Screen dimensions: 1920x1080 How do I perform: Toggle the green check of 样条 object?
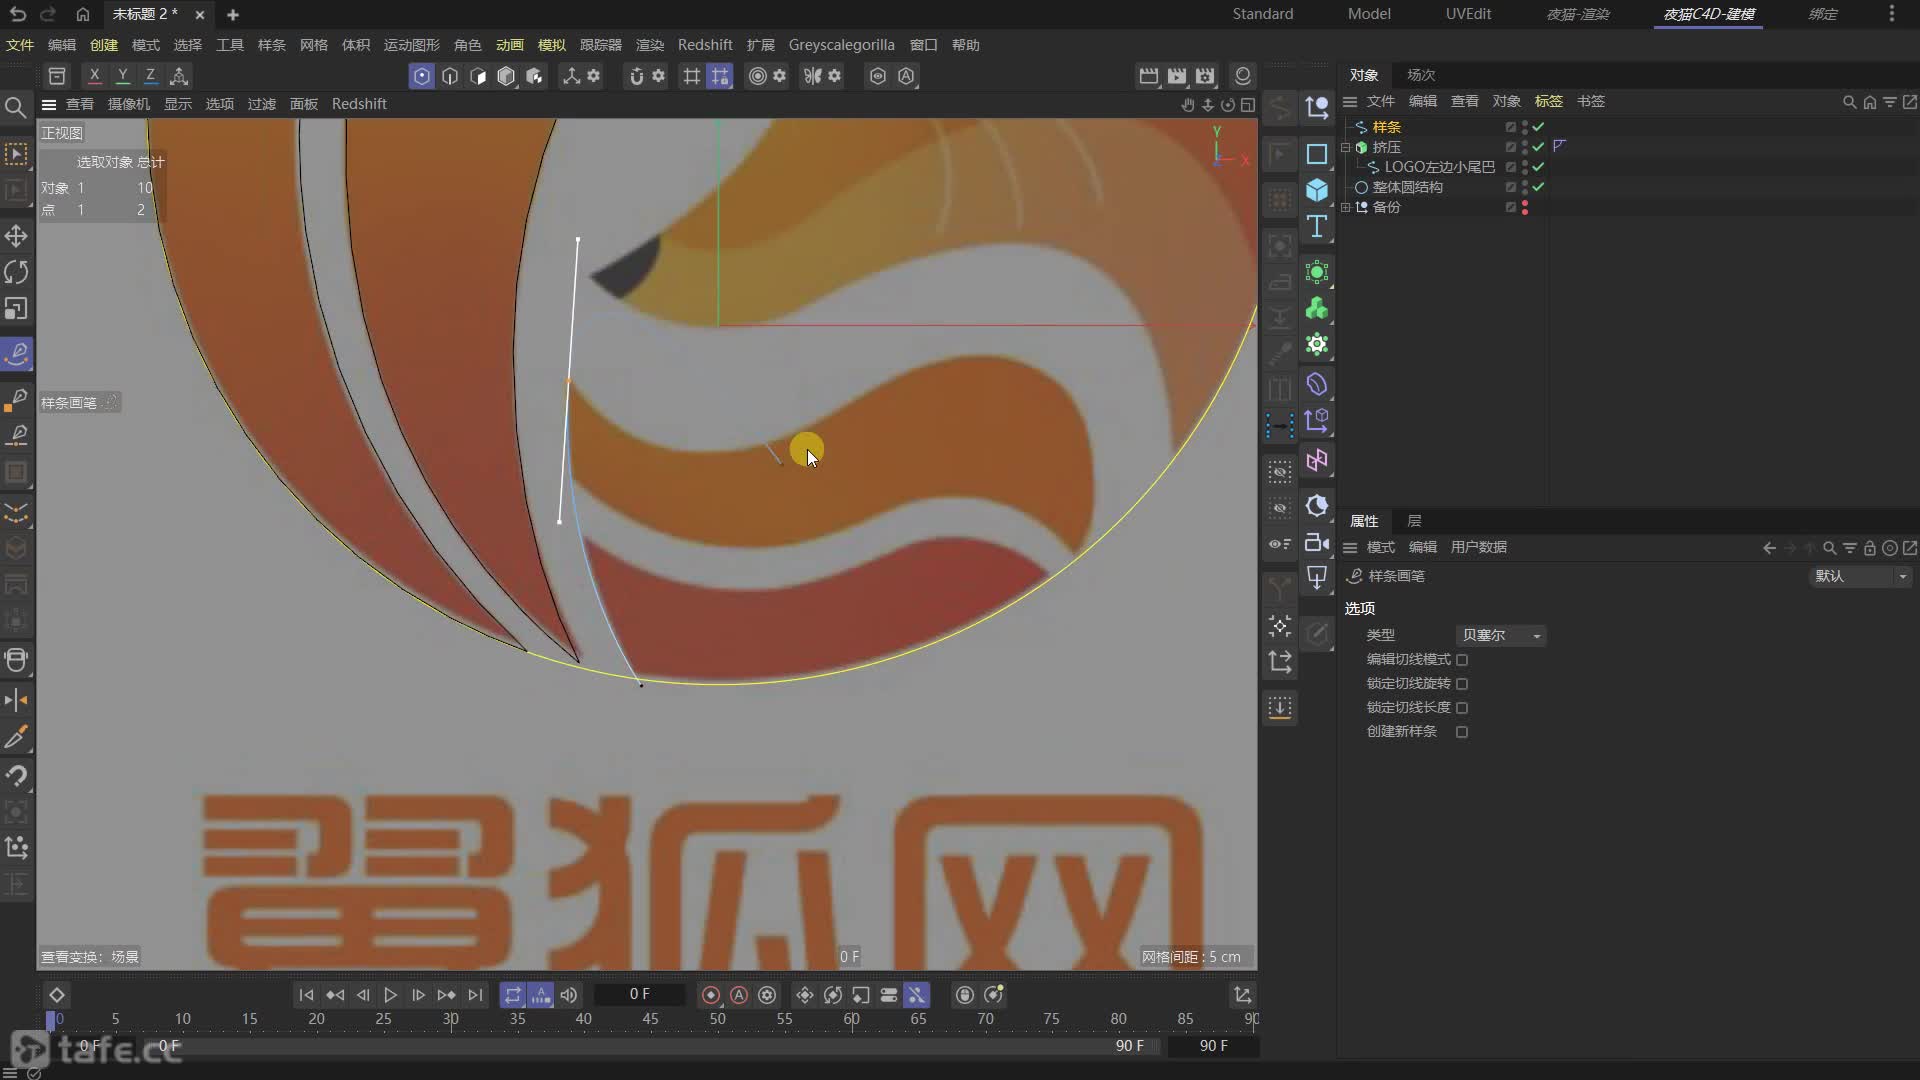pos(1538,127)
